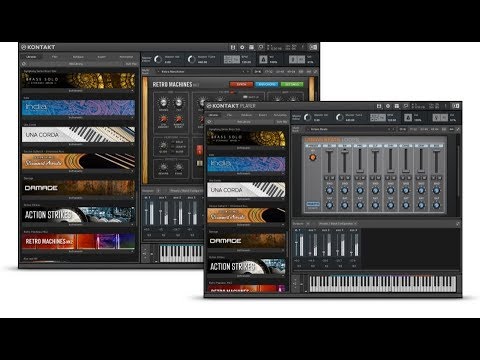Image resolution: width=480 pixels, height=360 pixels.
Task: Click the rack view icon in Kontakt Player header
Action: point(397,106)
